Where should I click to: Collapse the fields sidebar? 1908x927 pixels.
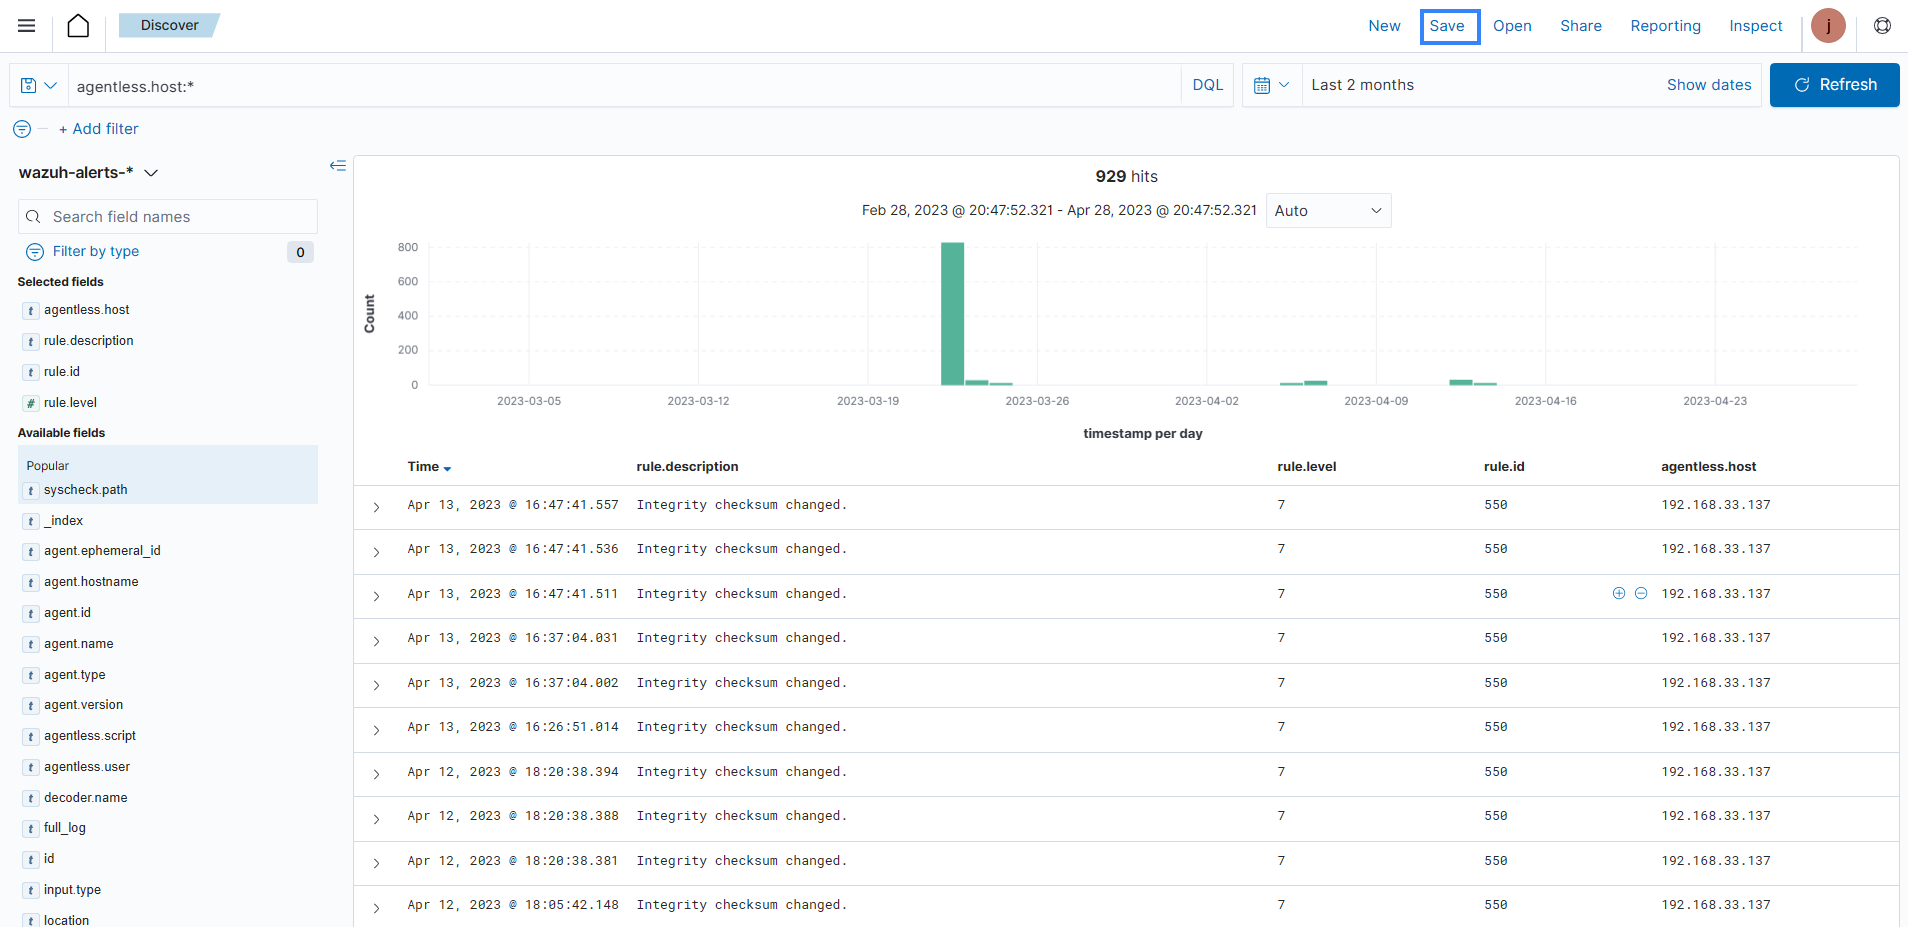click(x=338, y=166)
